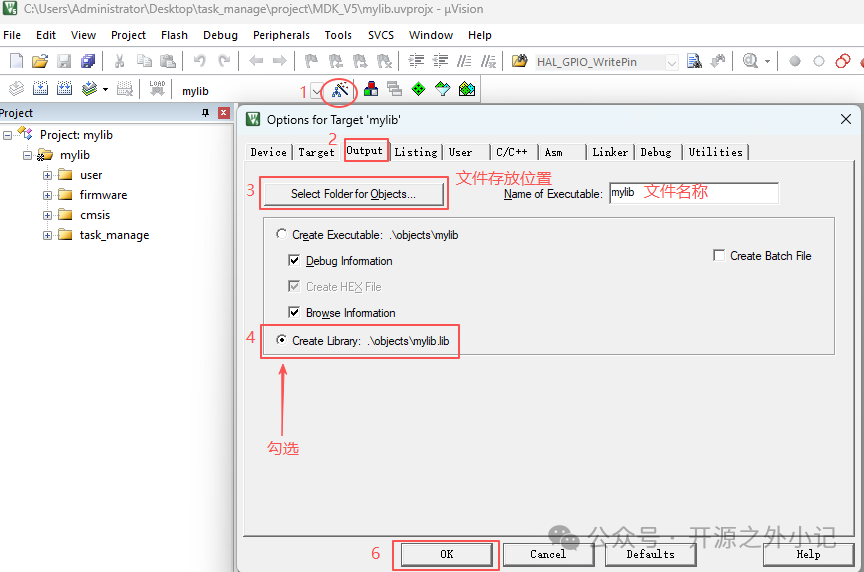This screenshot has width=864, height=572.
Task: Click the Defaults button
Action: [650, 554]
